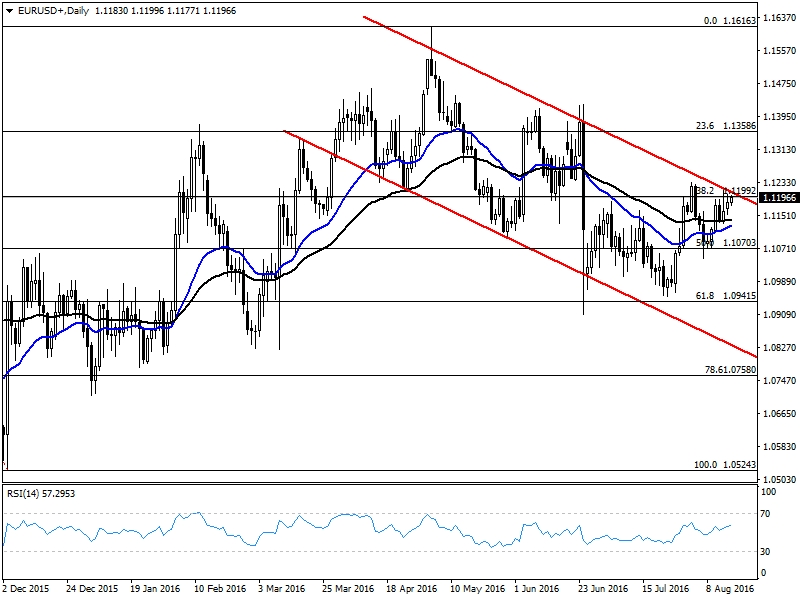The width and height of the screenshot is (800, 600).
Task: Click the date label 1 Jun 2016
Action: (x=537, y=588)
